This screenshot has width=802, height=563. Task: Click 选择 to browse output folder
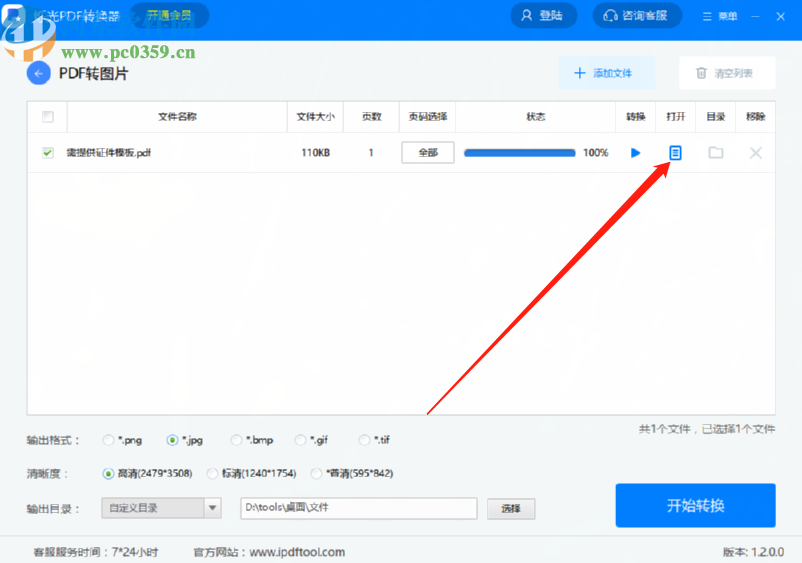tap(511, 508)
